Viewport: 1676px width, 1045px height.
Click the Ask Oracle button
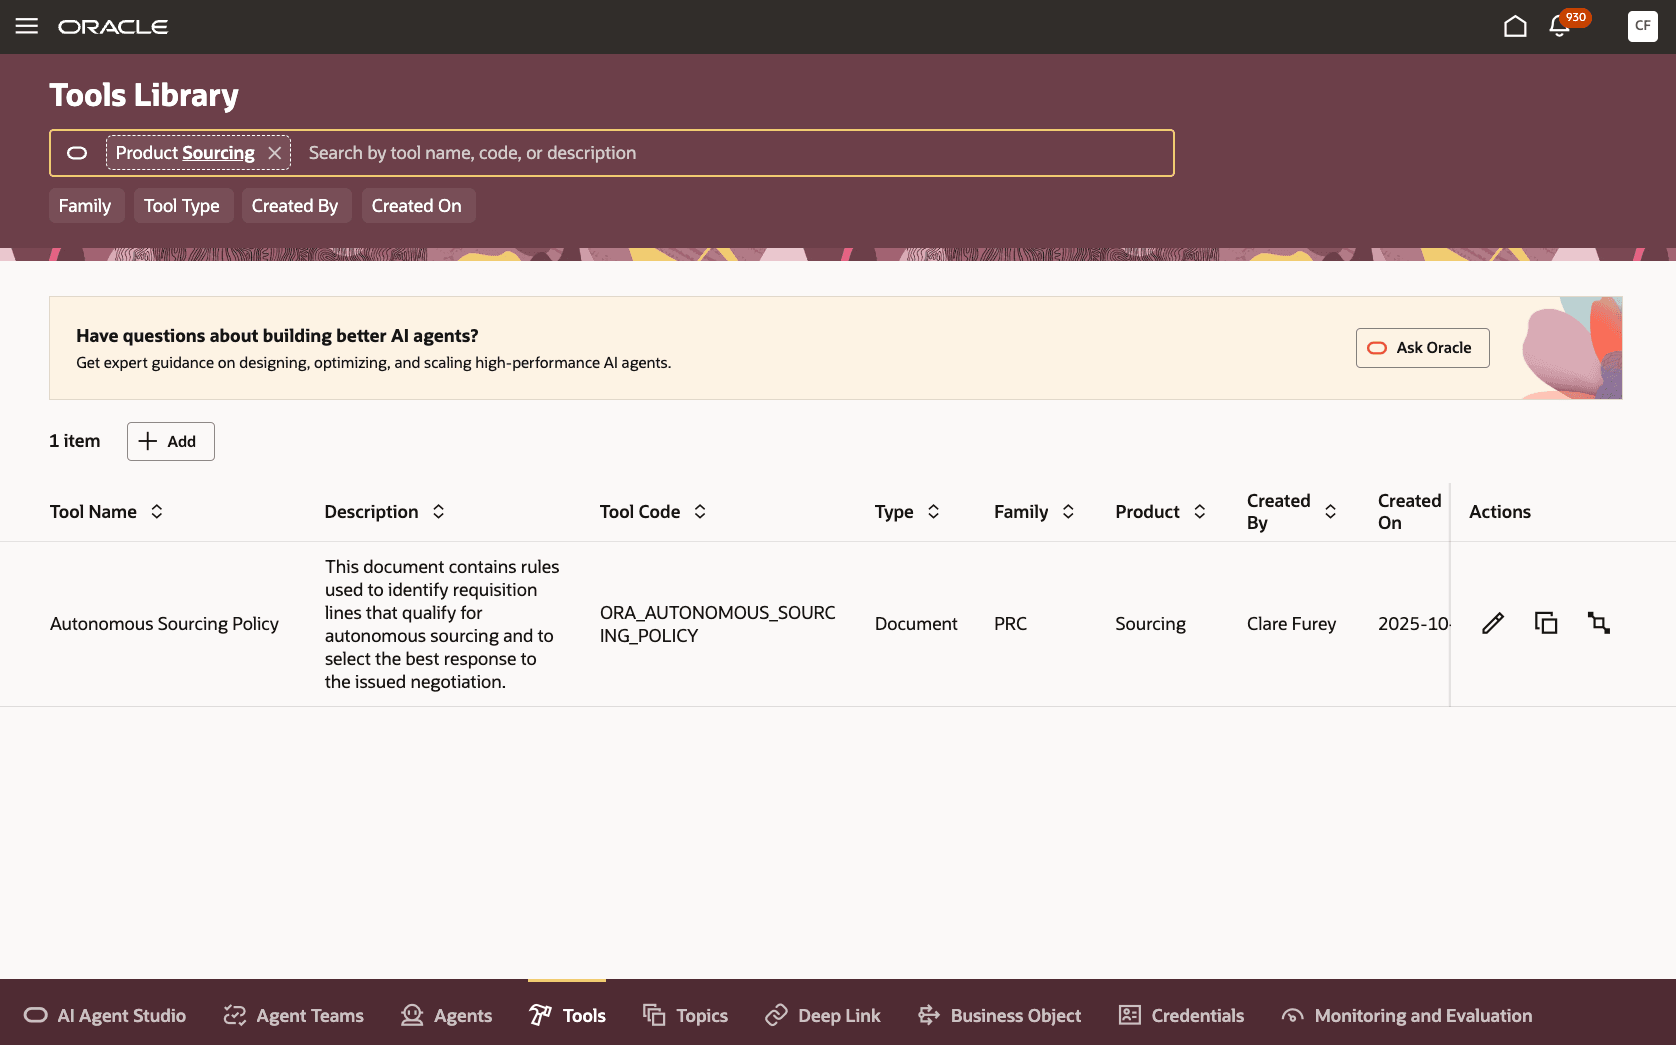1422,347
